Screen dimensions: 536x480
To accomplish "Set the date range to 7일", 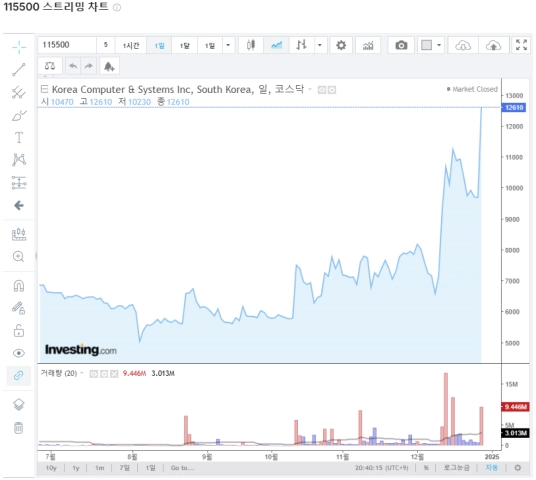I will 124,468.
